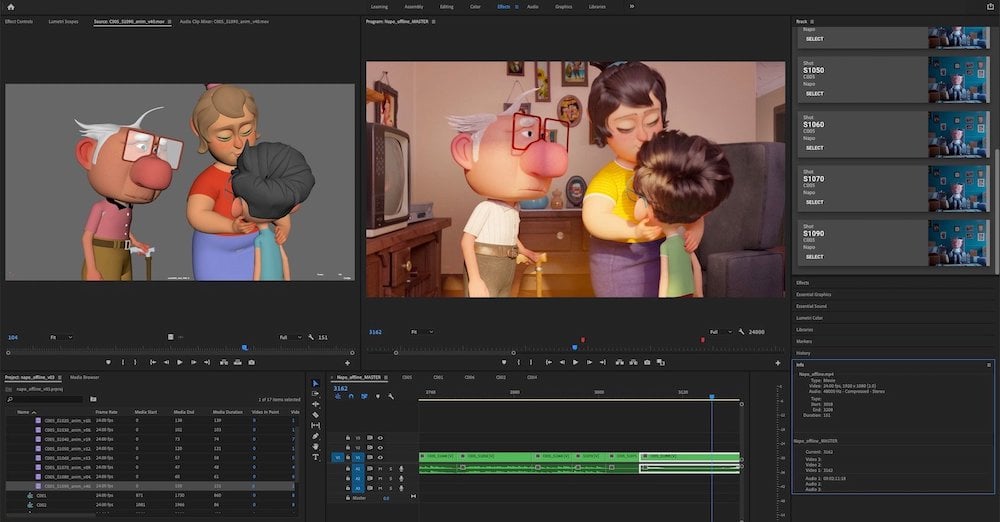This screenshot has width=1000, height=522.
Task: Select the Razor tool
Action: (315, 415)
